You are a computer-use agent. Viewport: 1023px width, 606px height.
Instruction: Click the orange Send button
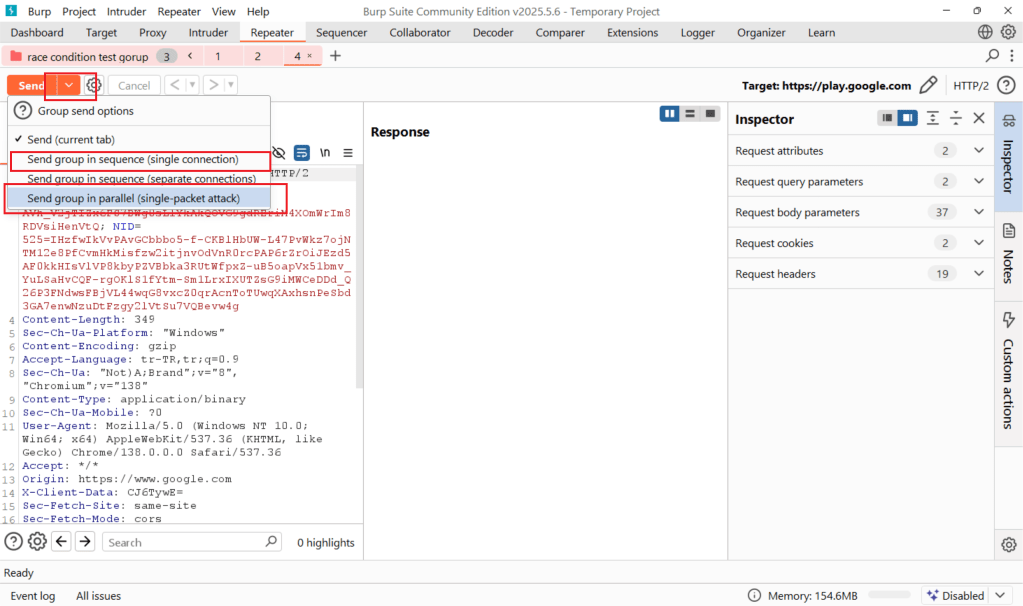coord(31,86)
